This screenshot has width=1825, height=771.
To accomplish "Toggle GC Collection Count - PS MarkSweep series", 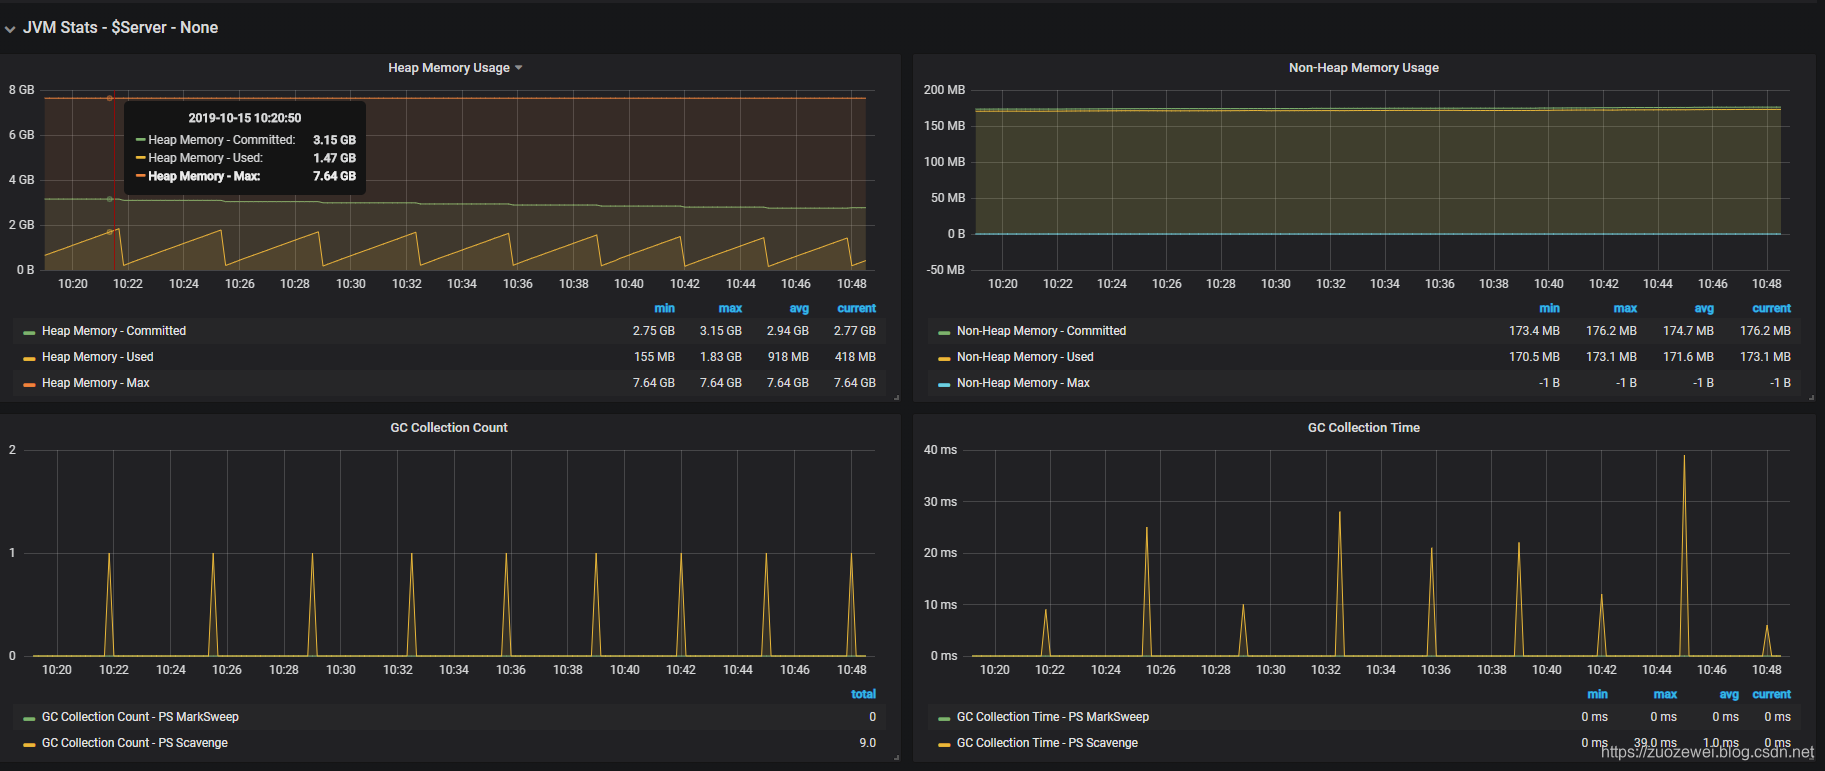I will click(x=140, y=717).
